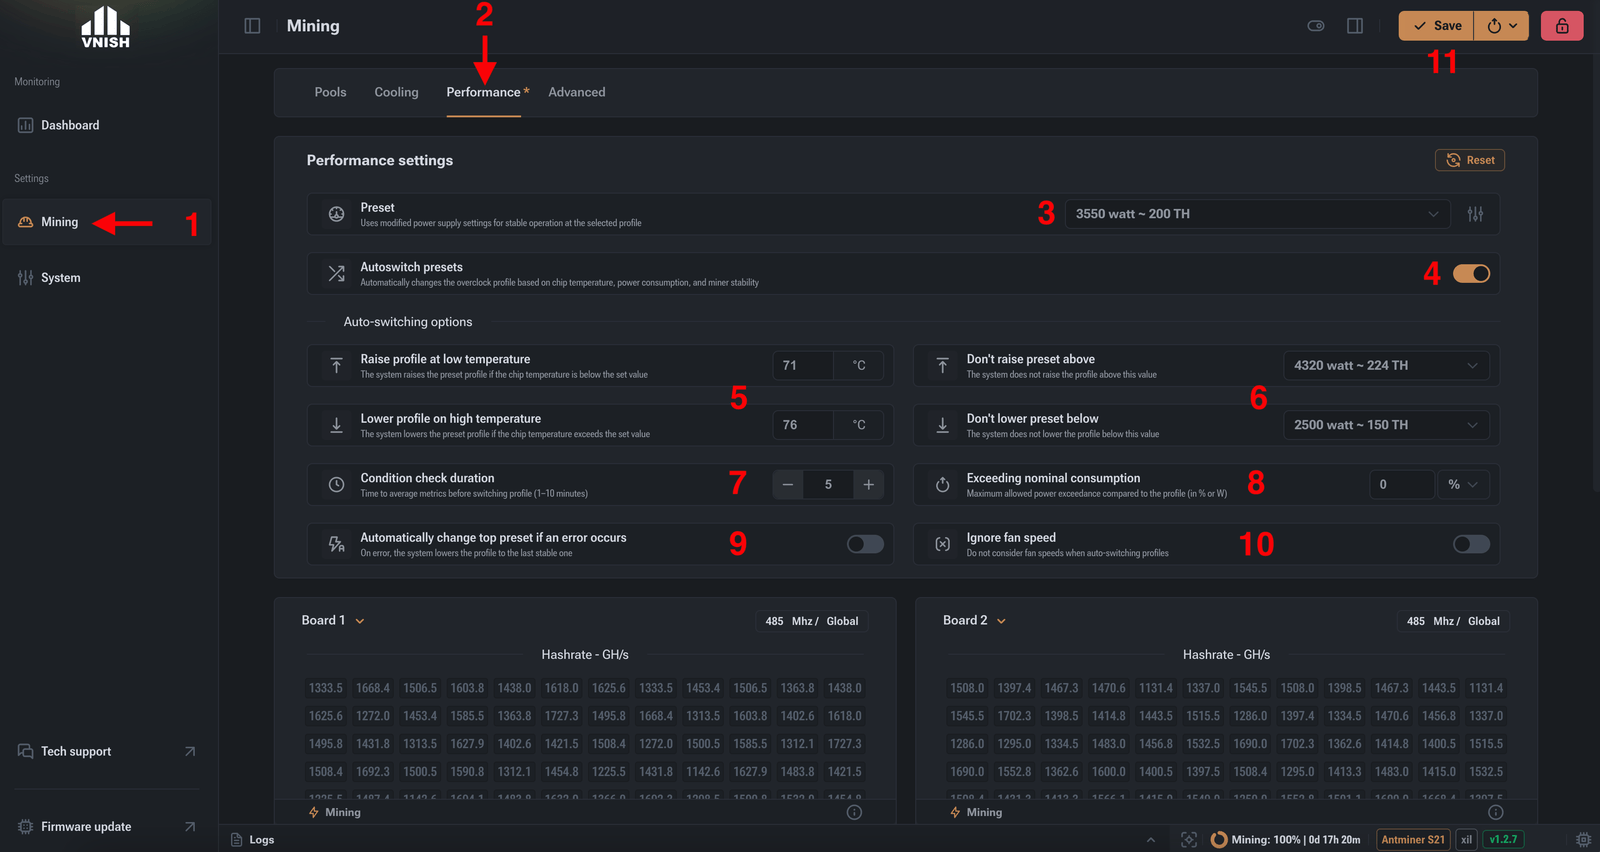Viewport: 1600px width, 852px height.
Task: Open the Logs label in bottom bar
Action: click(262, 840)
